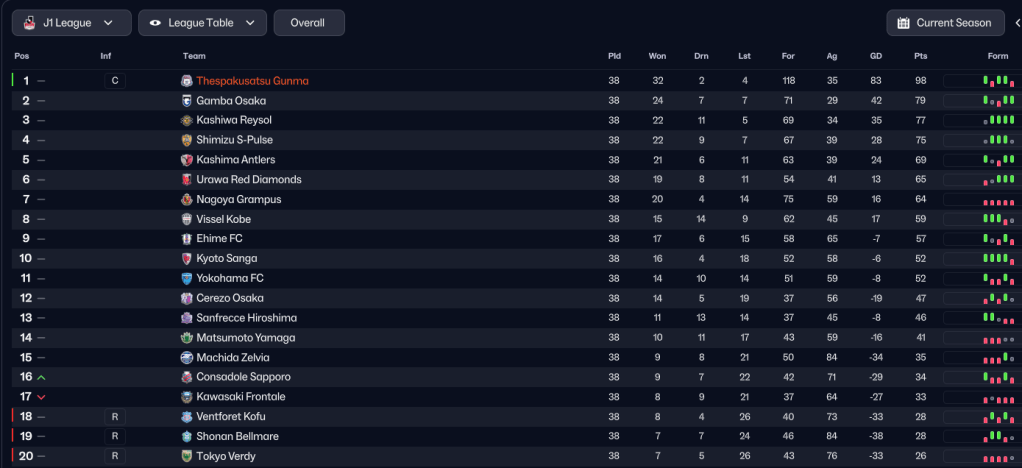Sort table by GD column header
The width and height of the screenshot is (1022, 468).
coord(876,56)
